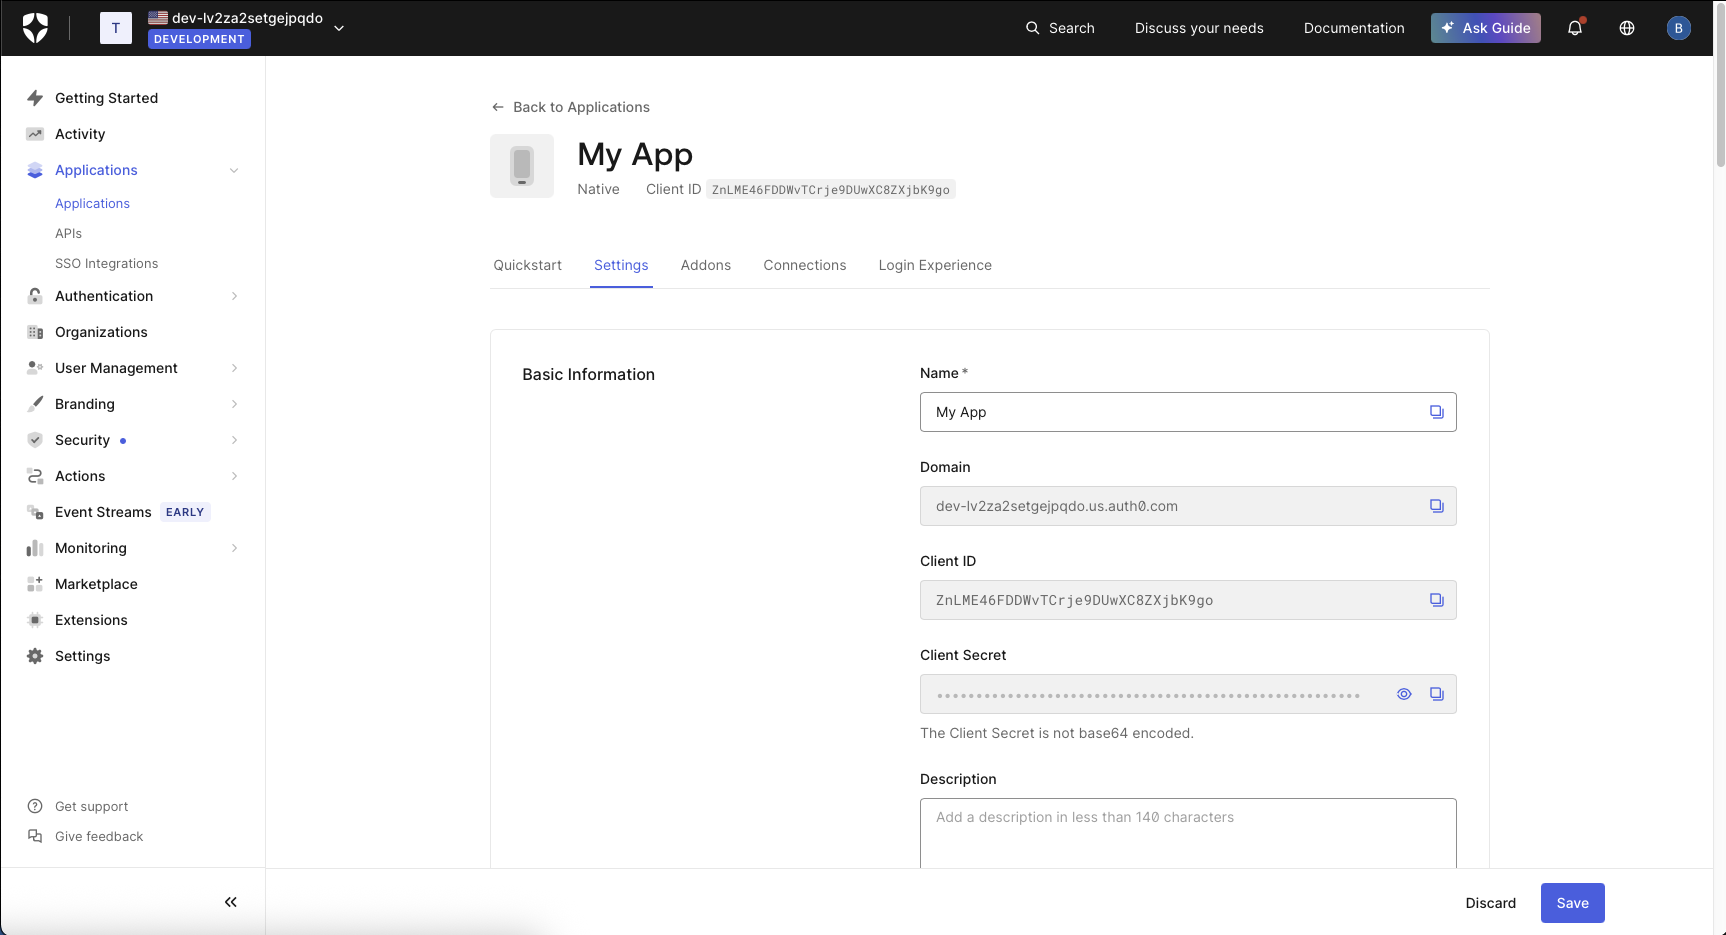
Task: Expand the Authentication section
Action: 234,296
